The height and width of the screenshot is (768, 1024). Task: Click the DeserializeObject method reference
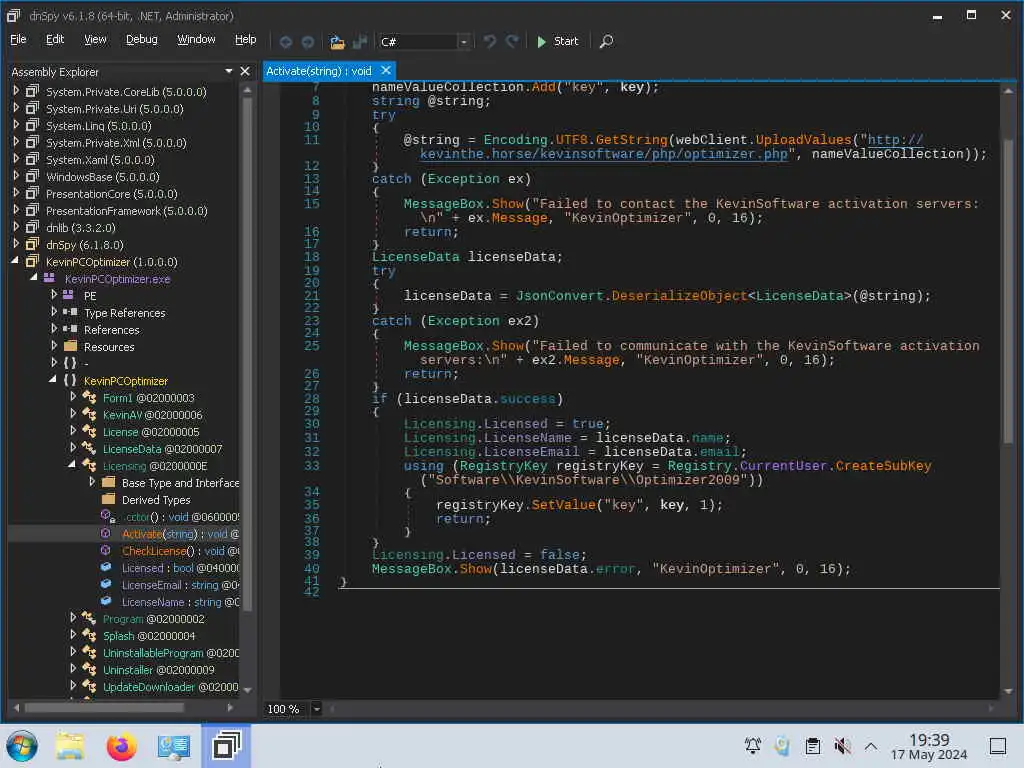click(679, 296)
